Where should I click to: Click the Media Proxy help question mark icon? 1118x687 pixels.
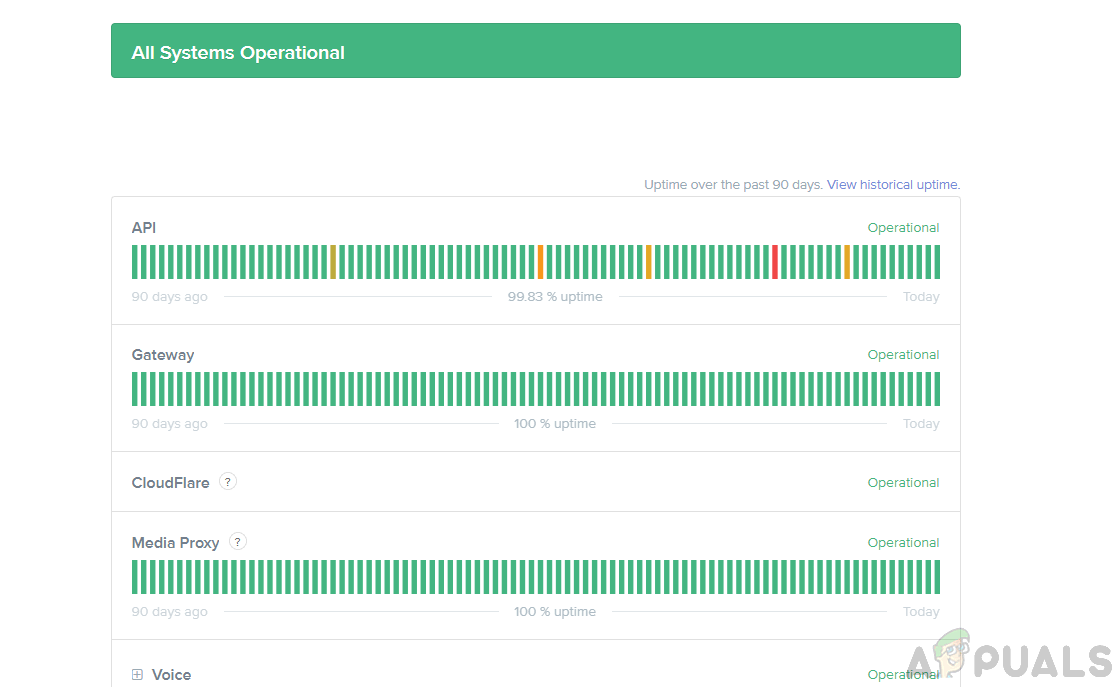tap(237, 542)
